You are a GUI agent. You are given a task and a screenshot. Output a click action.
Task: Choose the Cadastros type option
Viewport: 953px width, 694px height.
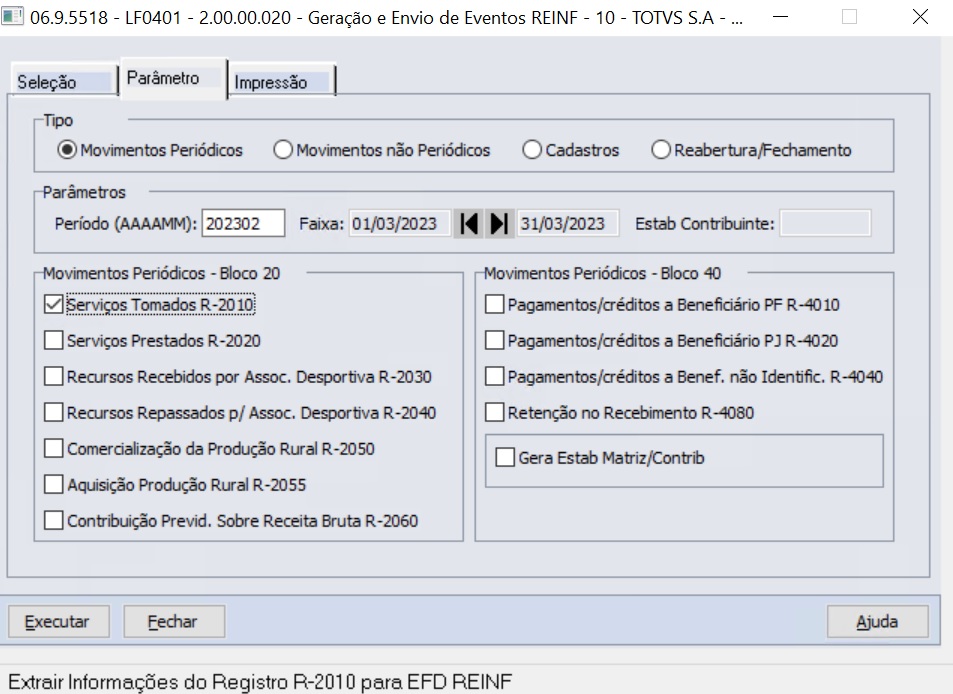(x=531, y=150)
